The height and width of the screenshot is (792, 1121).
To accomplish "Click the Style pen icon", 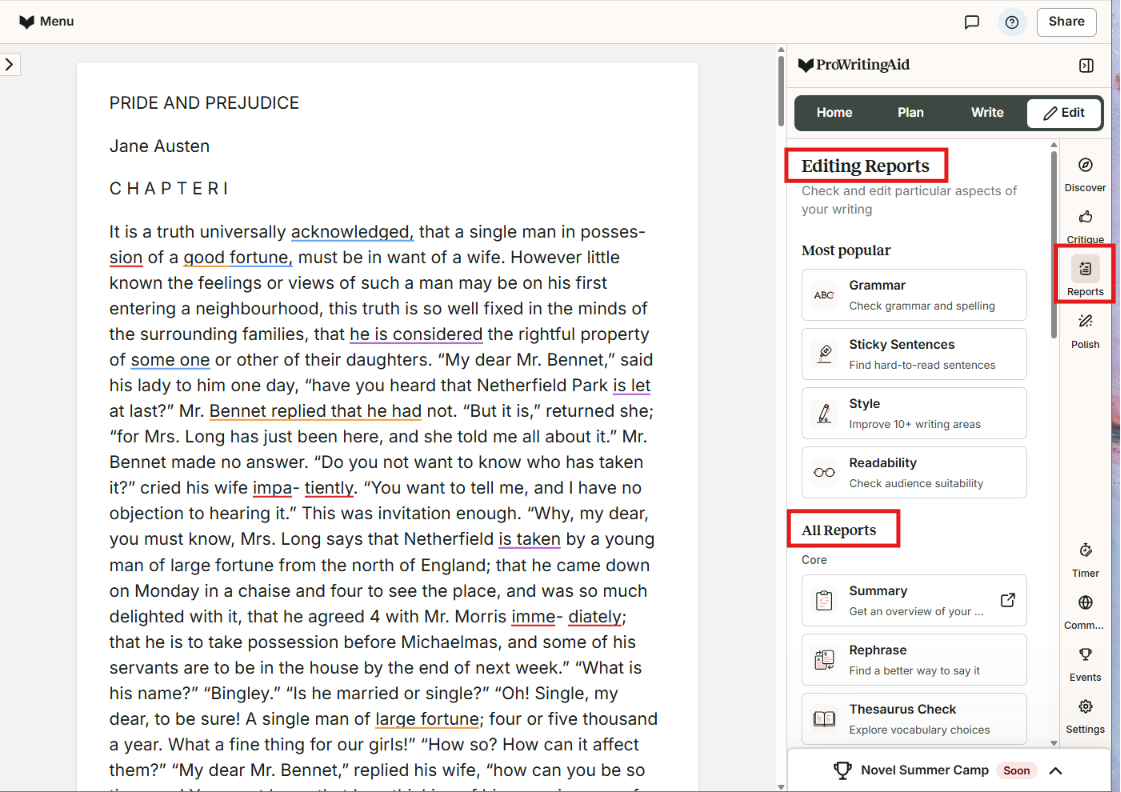I will pyautogui.click(x=824, y=414).
